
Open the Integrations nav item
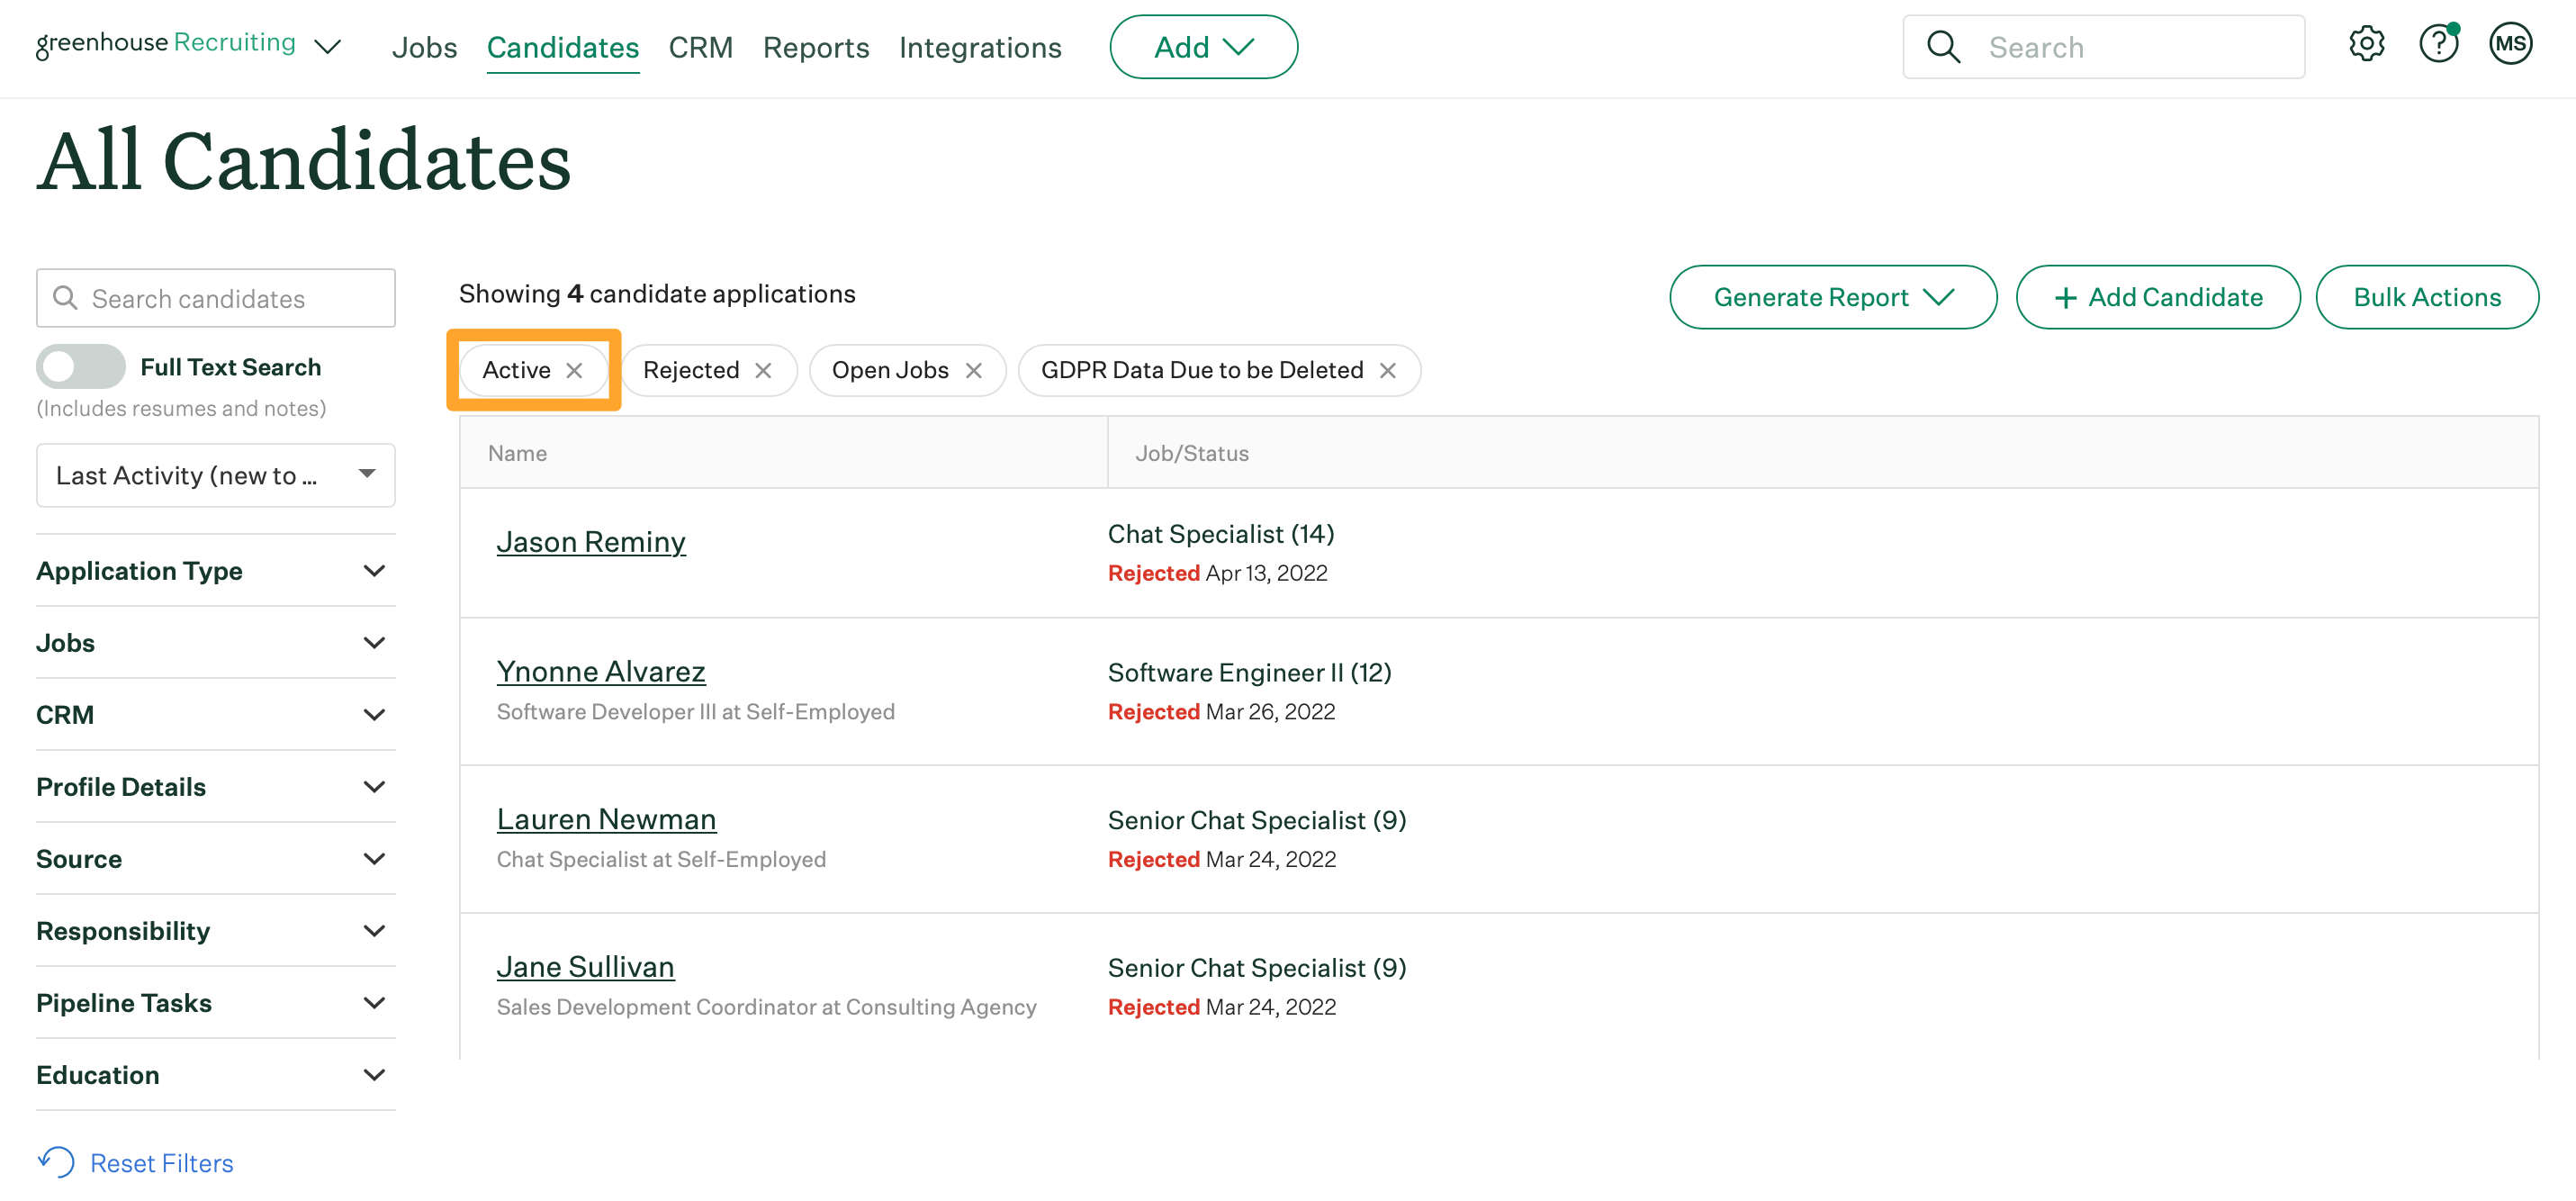(x=979, y=47)
